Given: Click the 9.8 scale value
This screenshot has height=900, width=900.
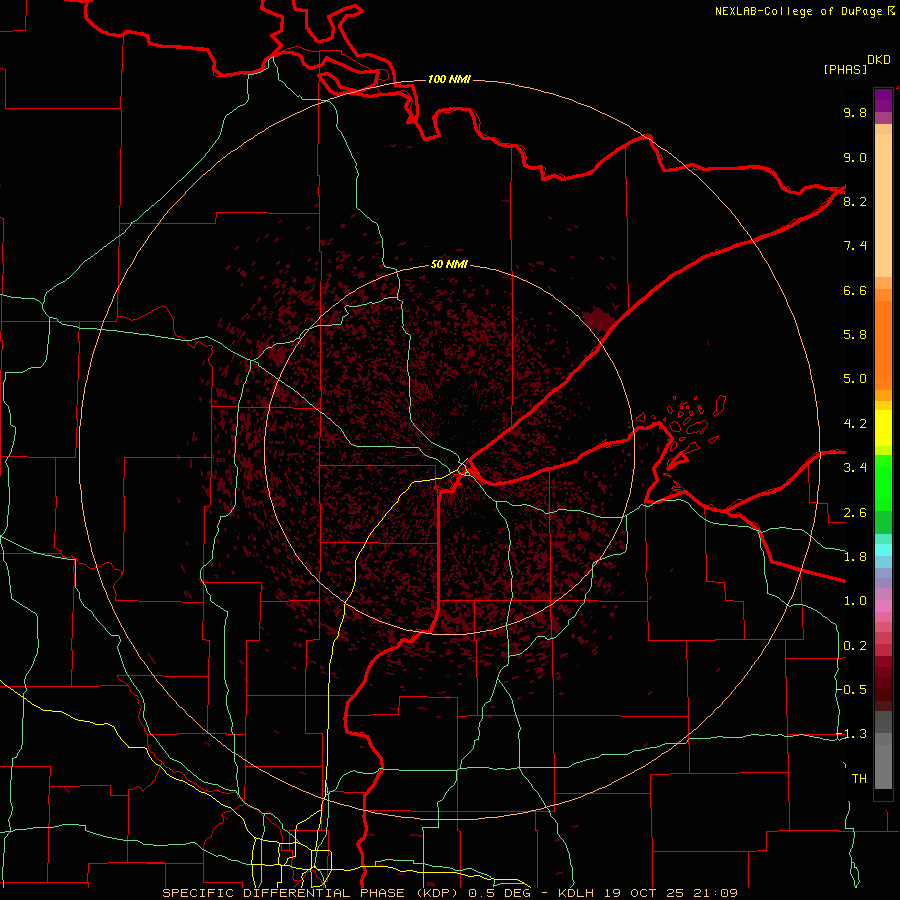Looking at the screenshot, I should [x=855, y=112].
